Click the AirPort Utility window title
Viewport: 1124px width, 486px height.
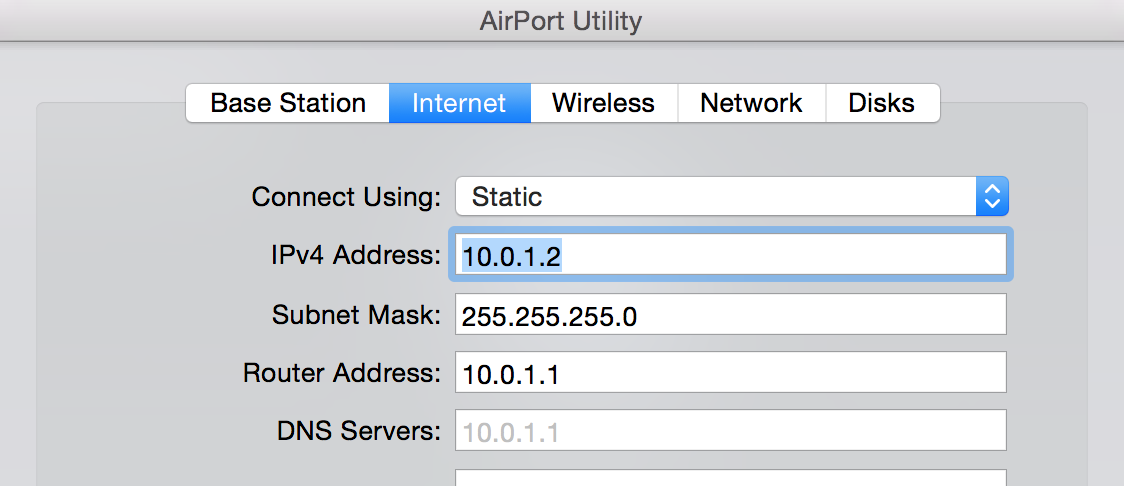tap(561, 20)
